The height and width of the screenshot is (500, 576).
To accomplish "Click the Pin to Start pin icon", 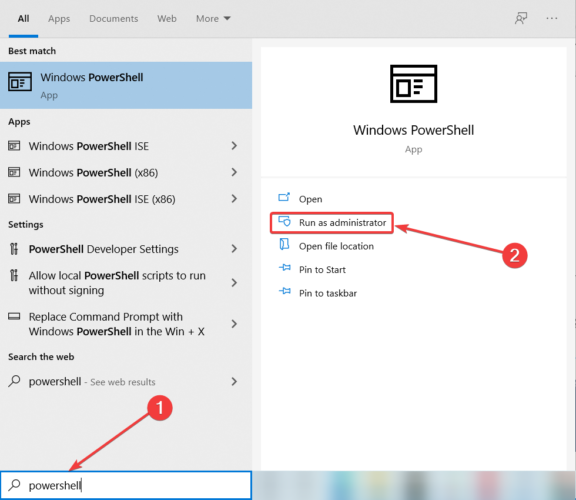I will pos(285,268).
